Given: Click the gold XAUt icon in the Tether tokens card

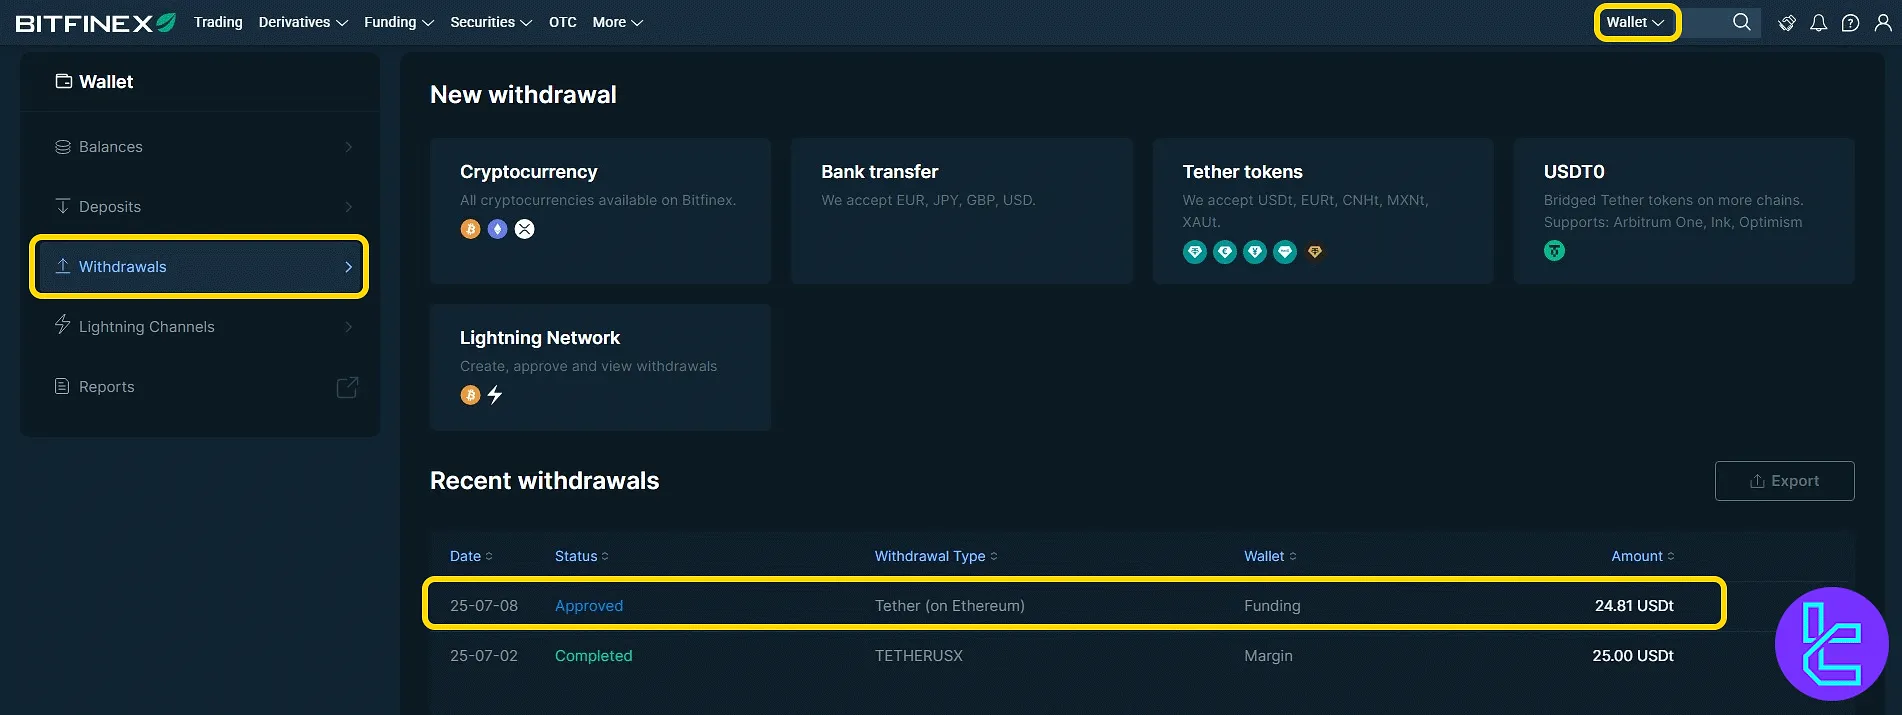Looking at the screenshot, I should pos(1315,252).
